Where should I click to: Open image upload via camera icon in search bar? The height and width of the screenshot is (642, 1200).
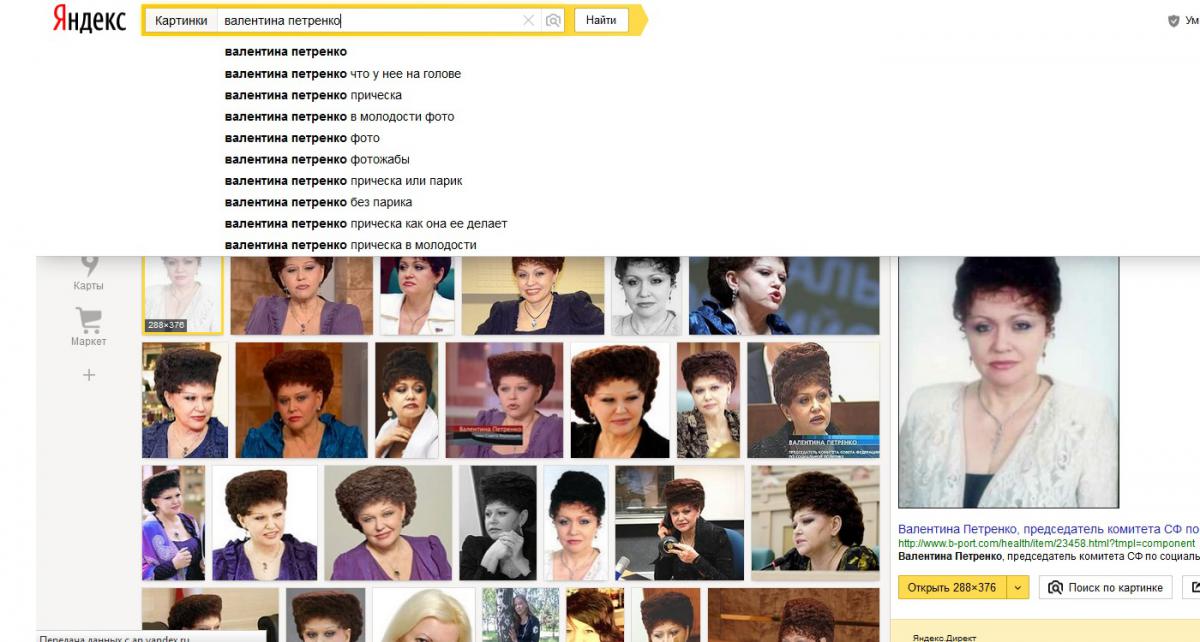[553, 20]
